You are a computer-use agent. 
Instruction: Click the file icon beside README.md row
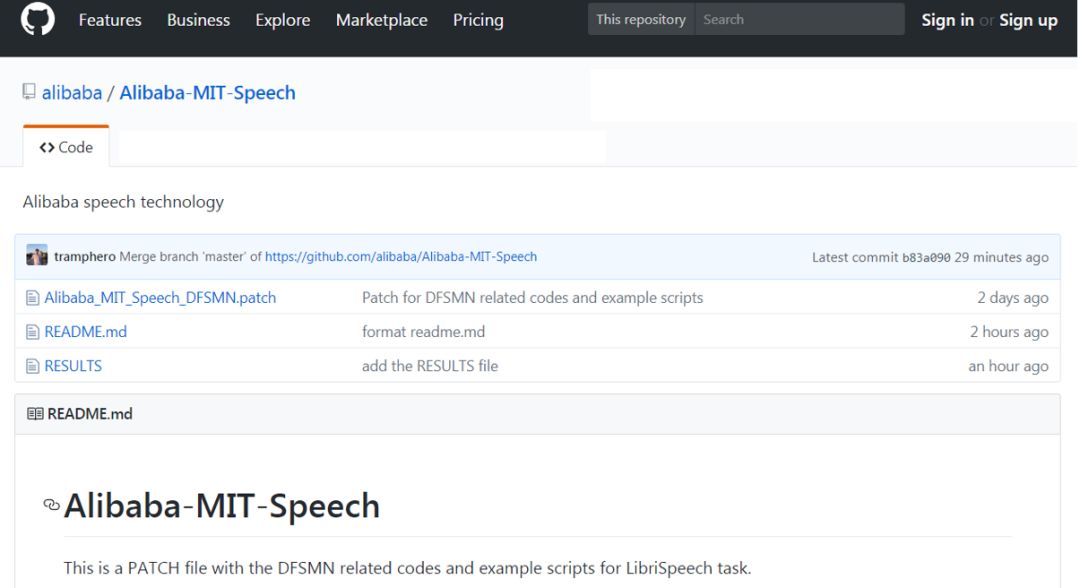pos(32,332)
